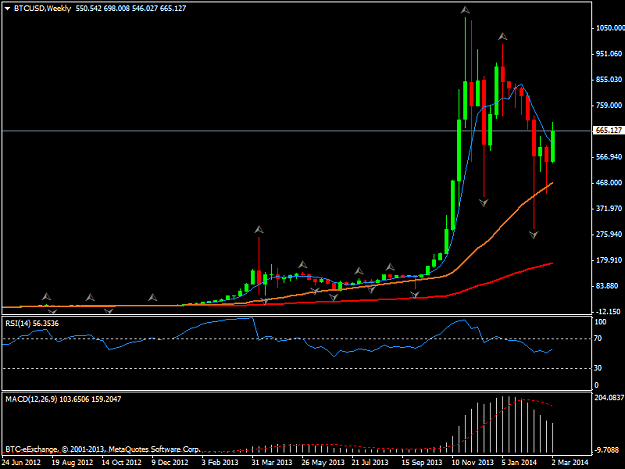The height and width of the screenshot is (469, 625).
Task: Click the 10 Nov 2013 date label
Action: click(472, 462)
